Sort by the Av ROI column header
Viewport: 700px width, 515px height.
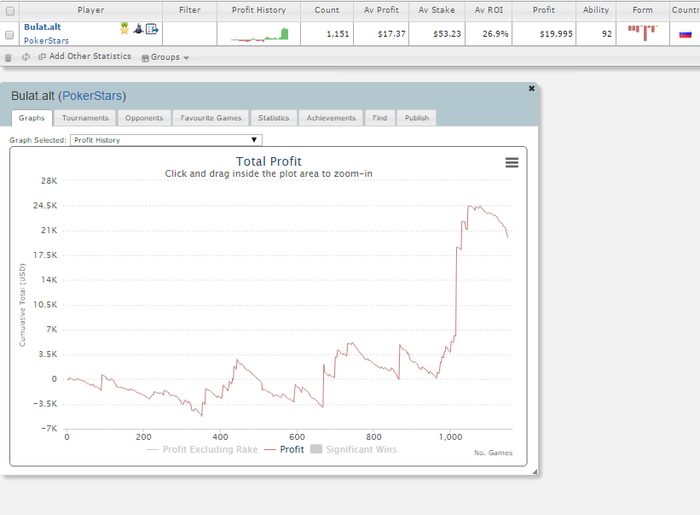pyautogui.click(x=489, y=10)
